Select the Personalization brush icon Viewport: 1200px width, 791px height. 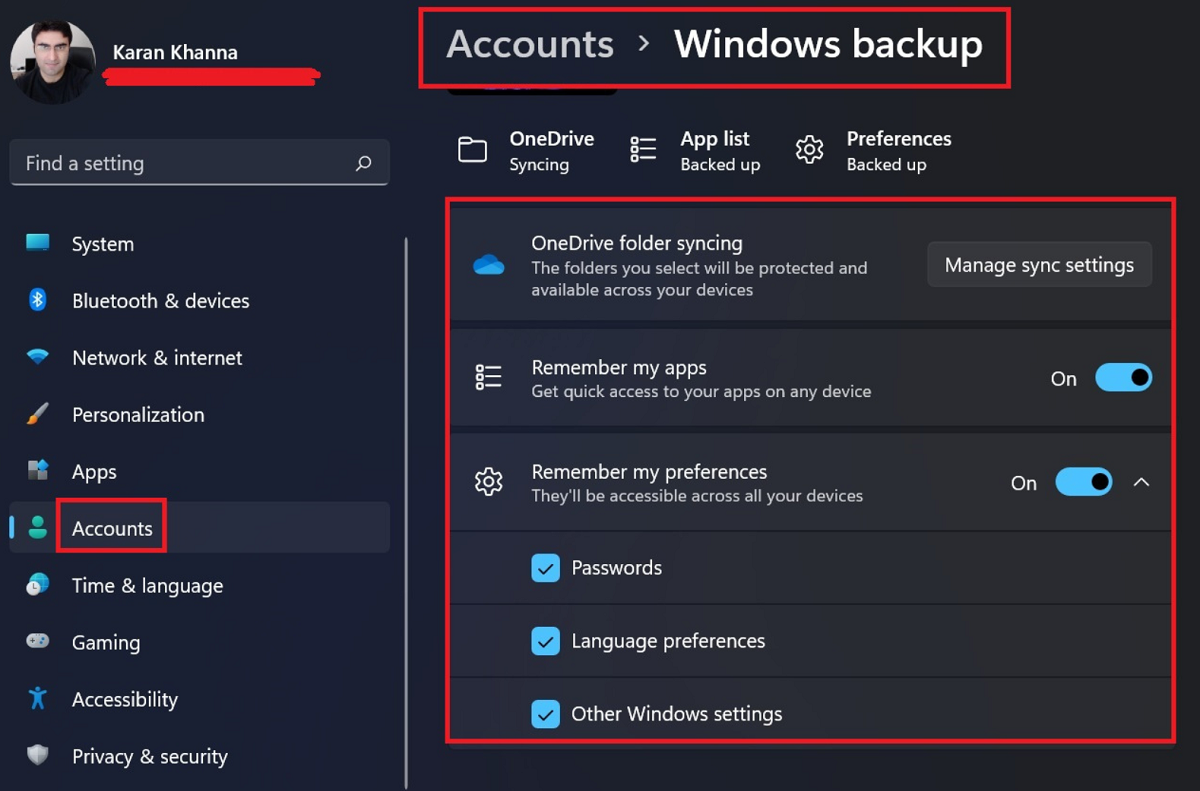tap(35, 414)
